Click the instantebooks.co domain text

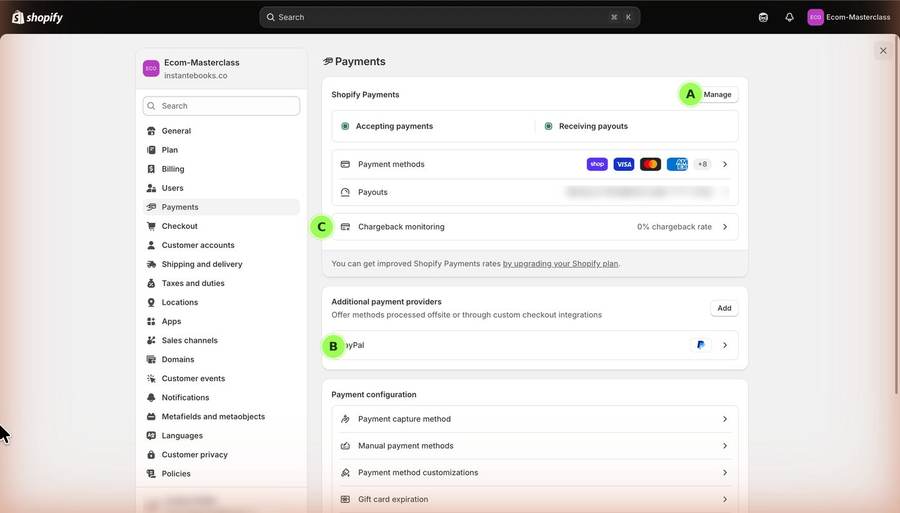(196, 76)
